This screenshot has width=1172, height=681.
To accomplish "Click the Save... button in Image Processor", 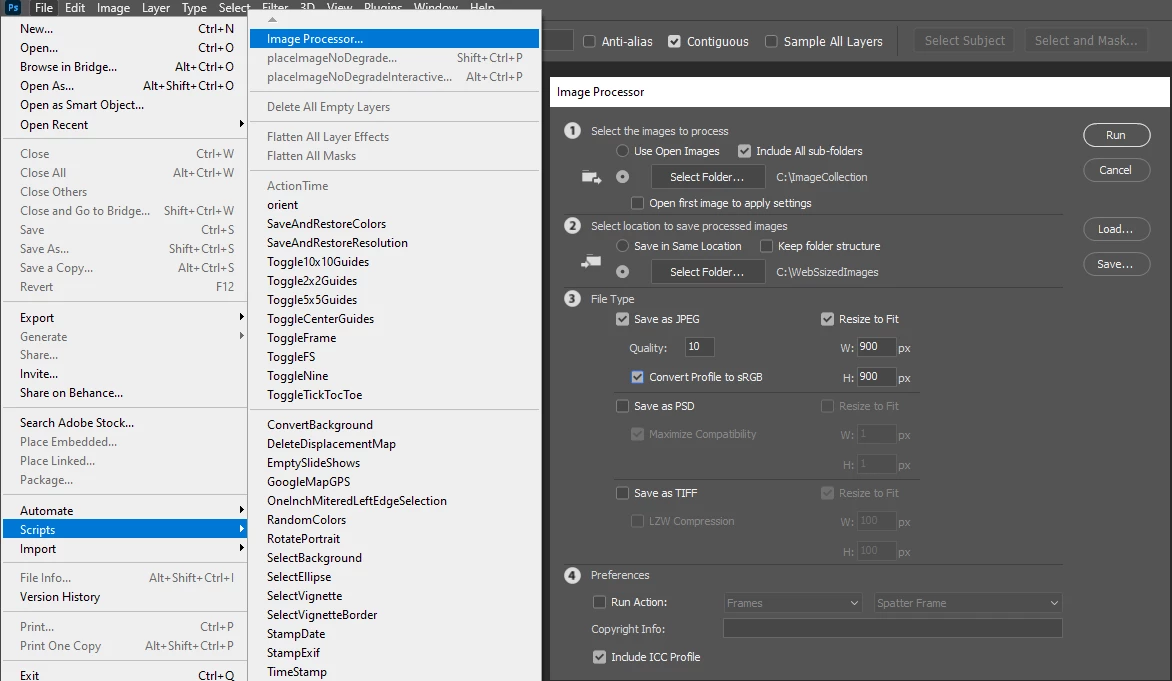I will 1116,264.
